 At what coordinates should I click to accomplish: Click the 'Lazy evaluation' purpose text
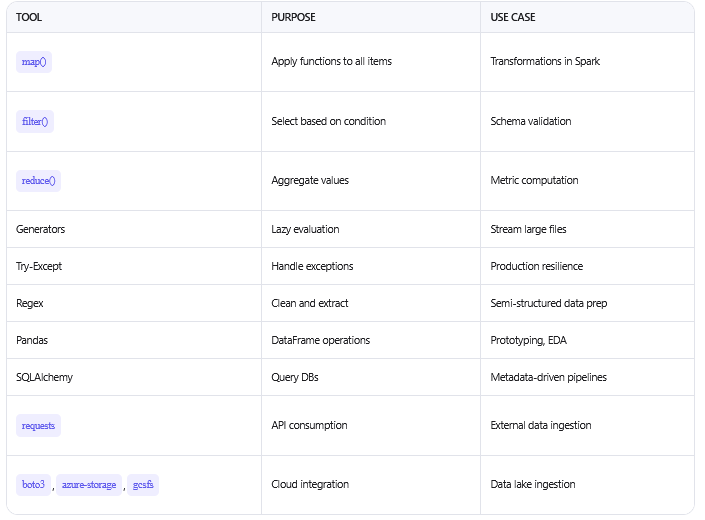click(x=305, y=229)
